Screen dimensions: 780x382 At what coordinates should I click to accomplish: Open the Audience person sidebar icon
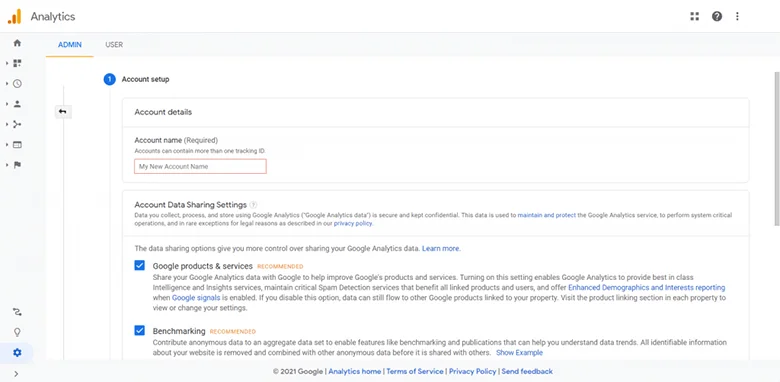[17, 104]
